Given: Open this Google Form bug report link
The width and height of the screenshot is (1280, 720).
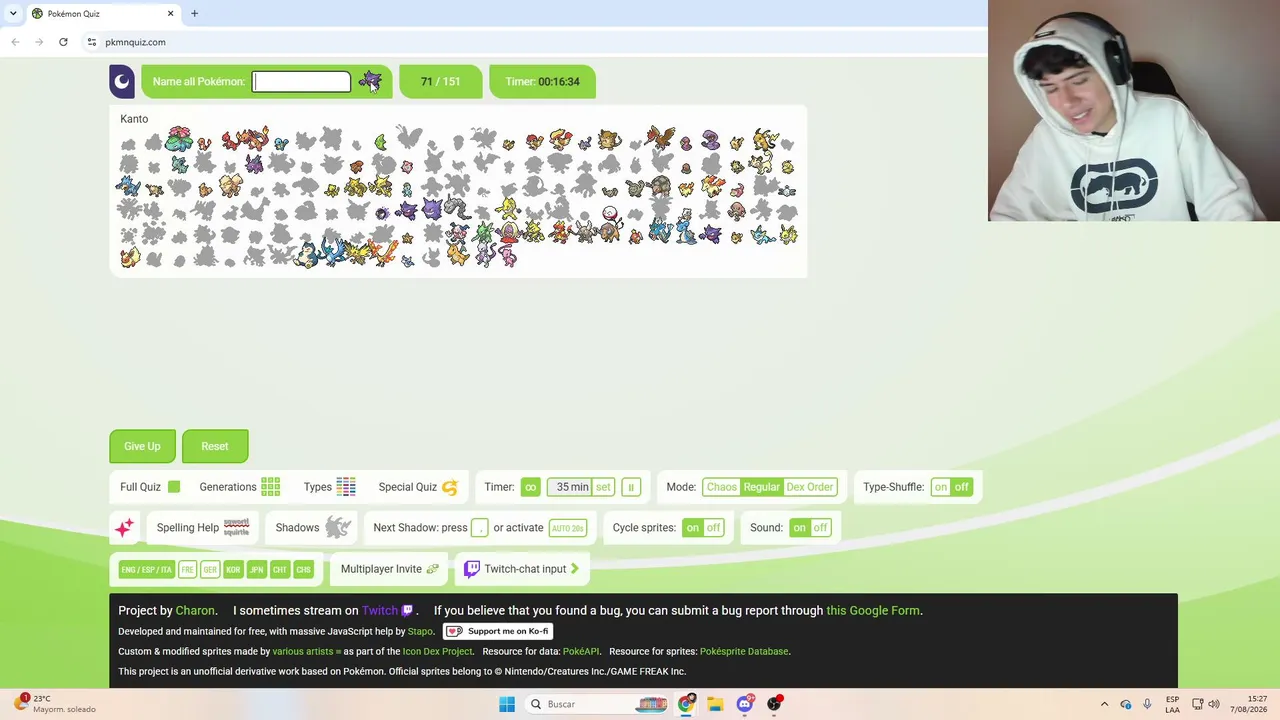Looking at the screenshot, I should tap(873, 610).
